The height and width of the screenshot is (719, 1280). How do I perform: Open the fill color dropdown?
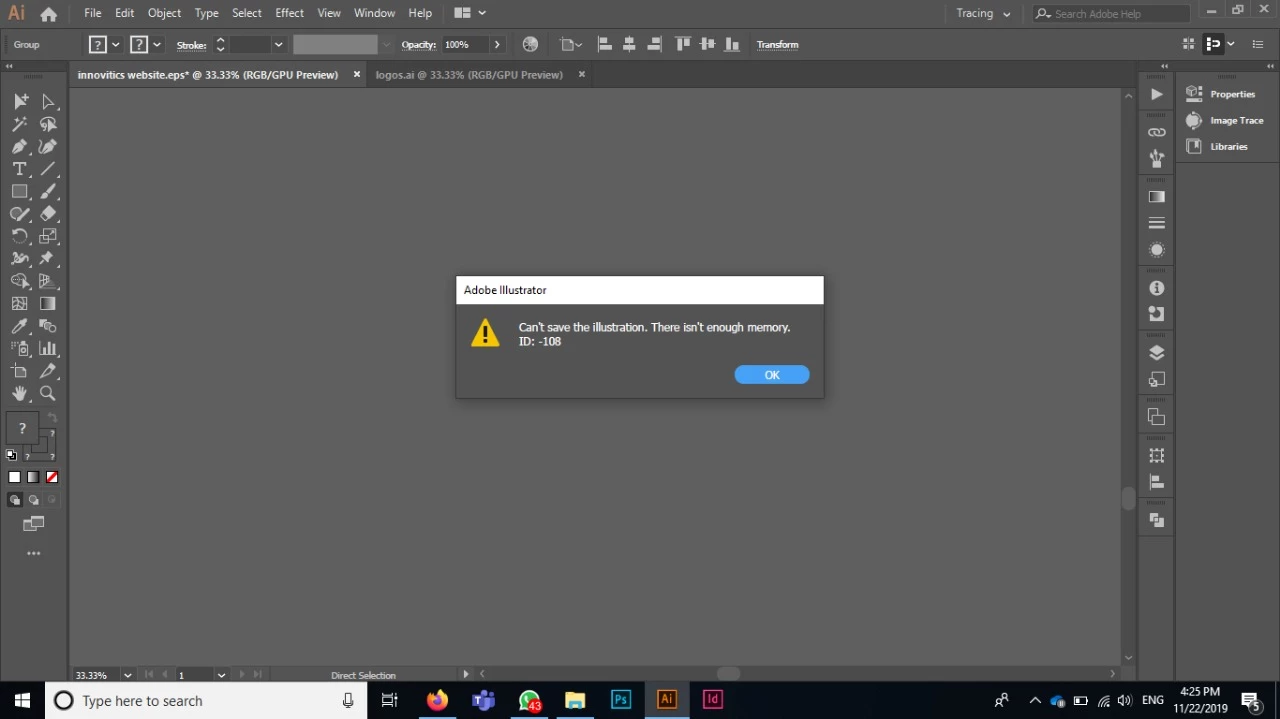pyautogui.click(x=116, y=45)
